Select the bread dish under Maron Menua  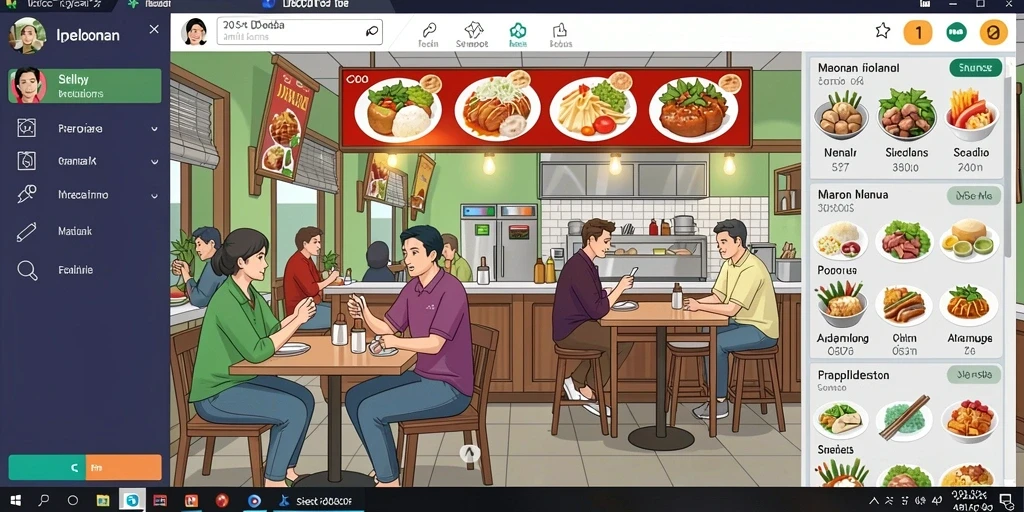pos(969,240)
